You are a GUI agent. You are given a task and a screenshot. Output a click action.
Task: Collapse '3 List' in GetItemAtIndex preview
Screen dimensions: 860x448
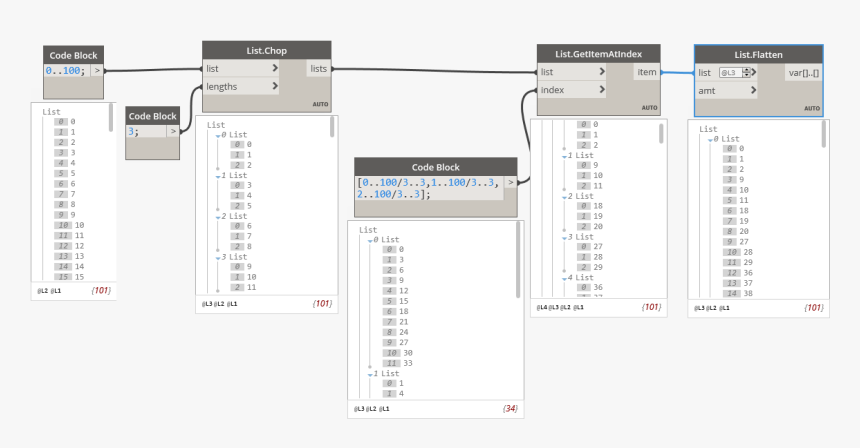[x=564, y=237]
